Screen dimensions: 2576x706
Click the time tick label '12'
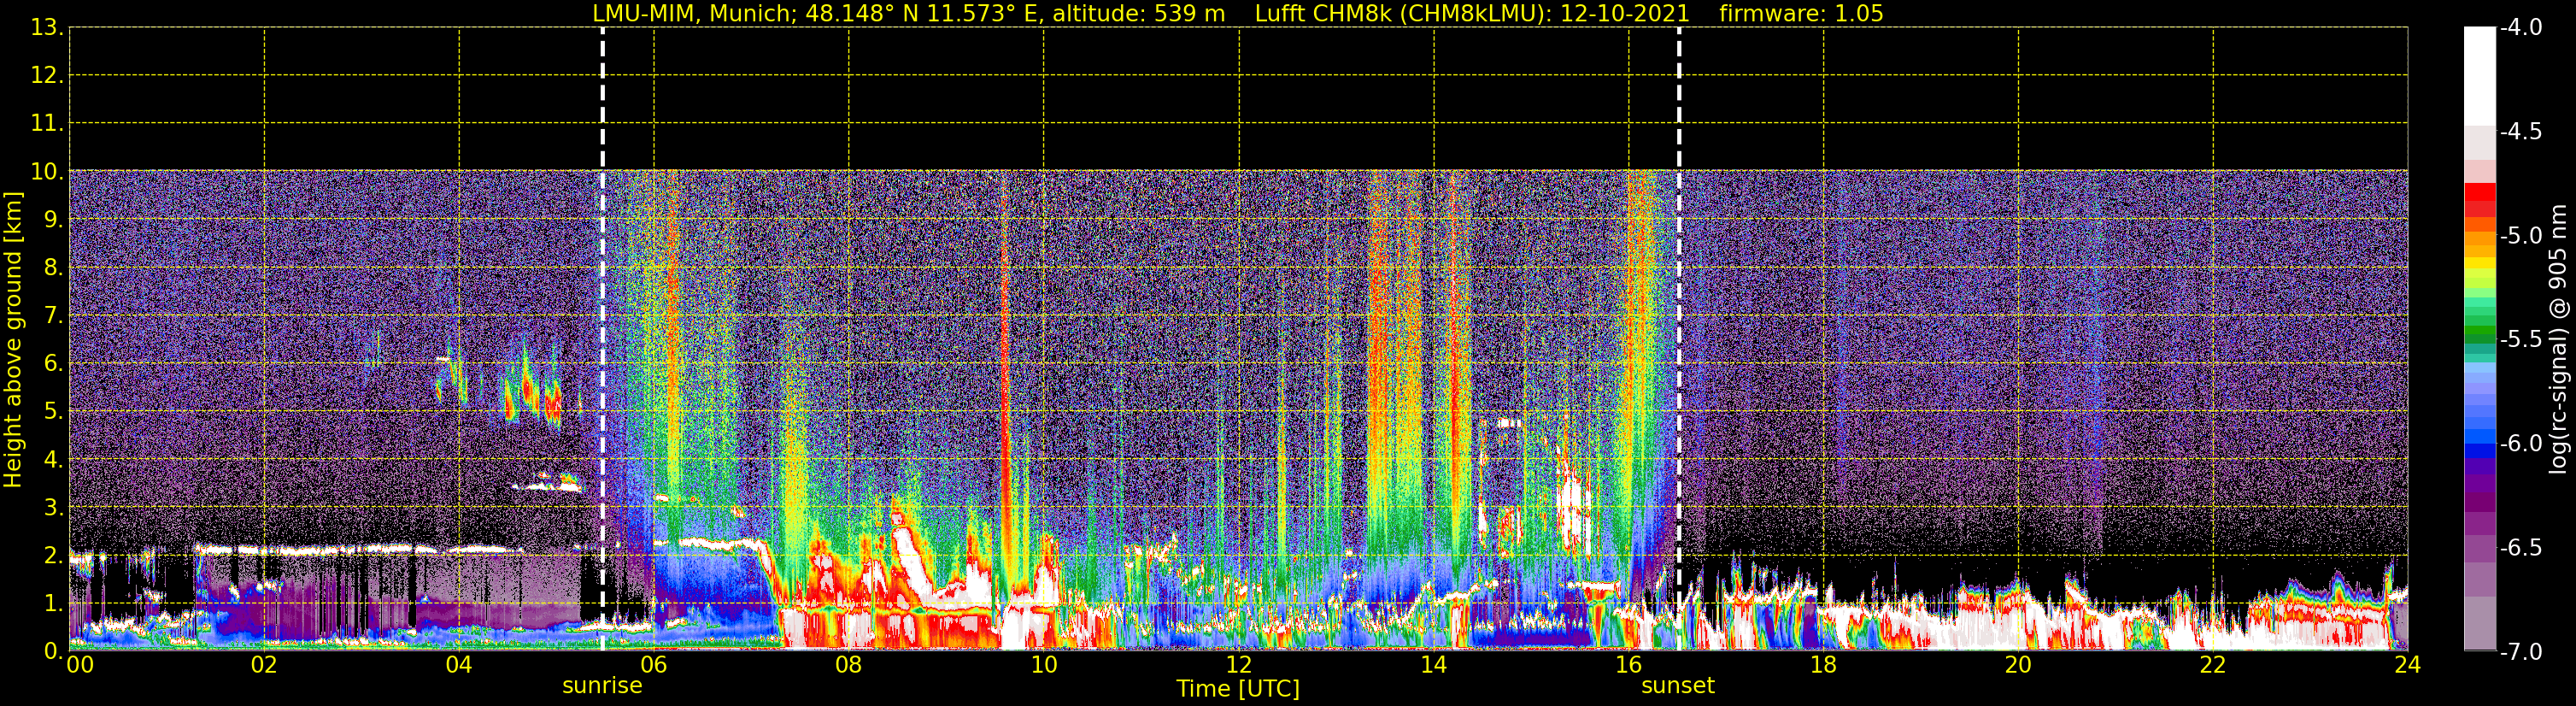(1239, 665)
